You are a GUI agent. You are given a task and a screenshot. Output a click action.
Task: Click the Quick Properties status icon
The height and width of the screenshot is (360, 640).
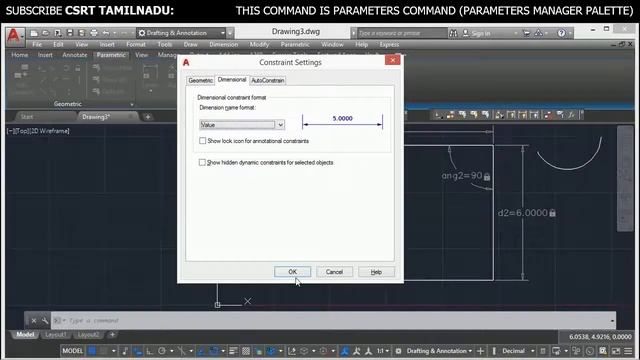pyautogui.click(x=543, y=351)
